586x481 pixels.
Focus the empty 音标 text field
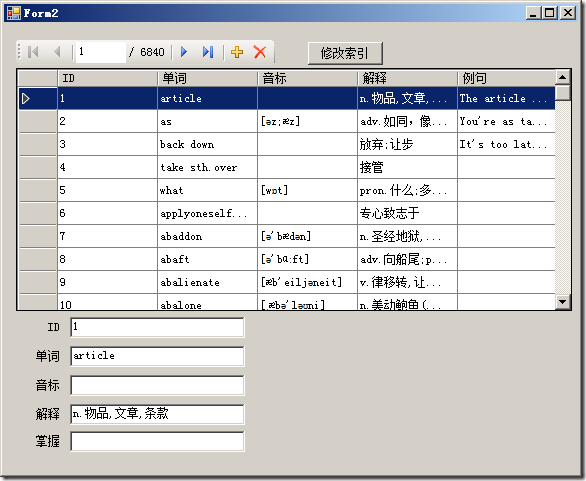(x=157, y=385)
